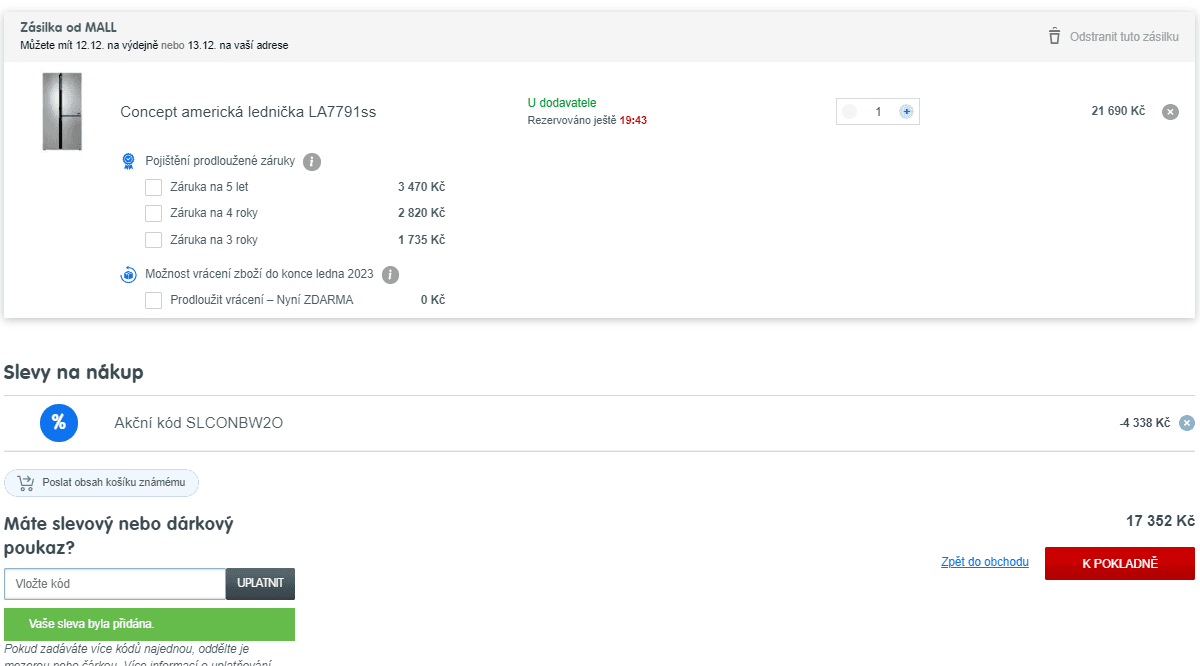Click the refrigerator product thumbnail
This screenshot has height=666, width=1200.
tap(62, 111)
